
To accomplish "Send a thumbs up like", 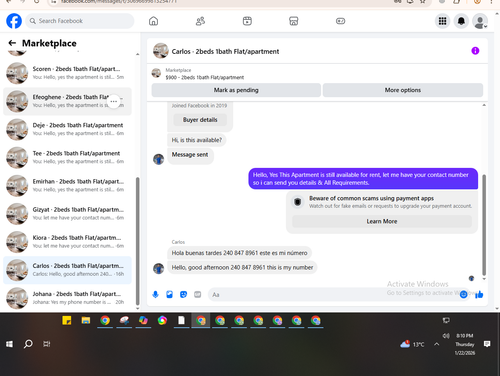I will [479, 294].
